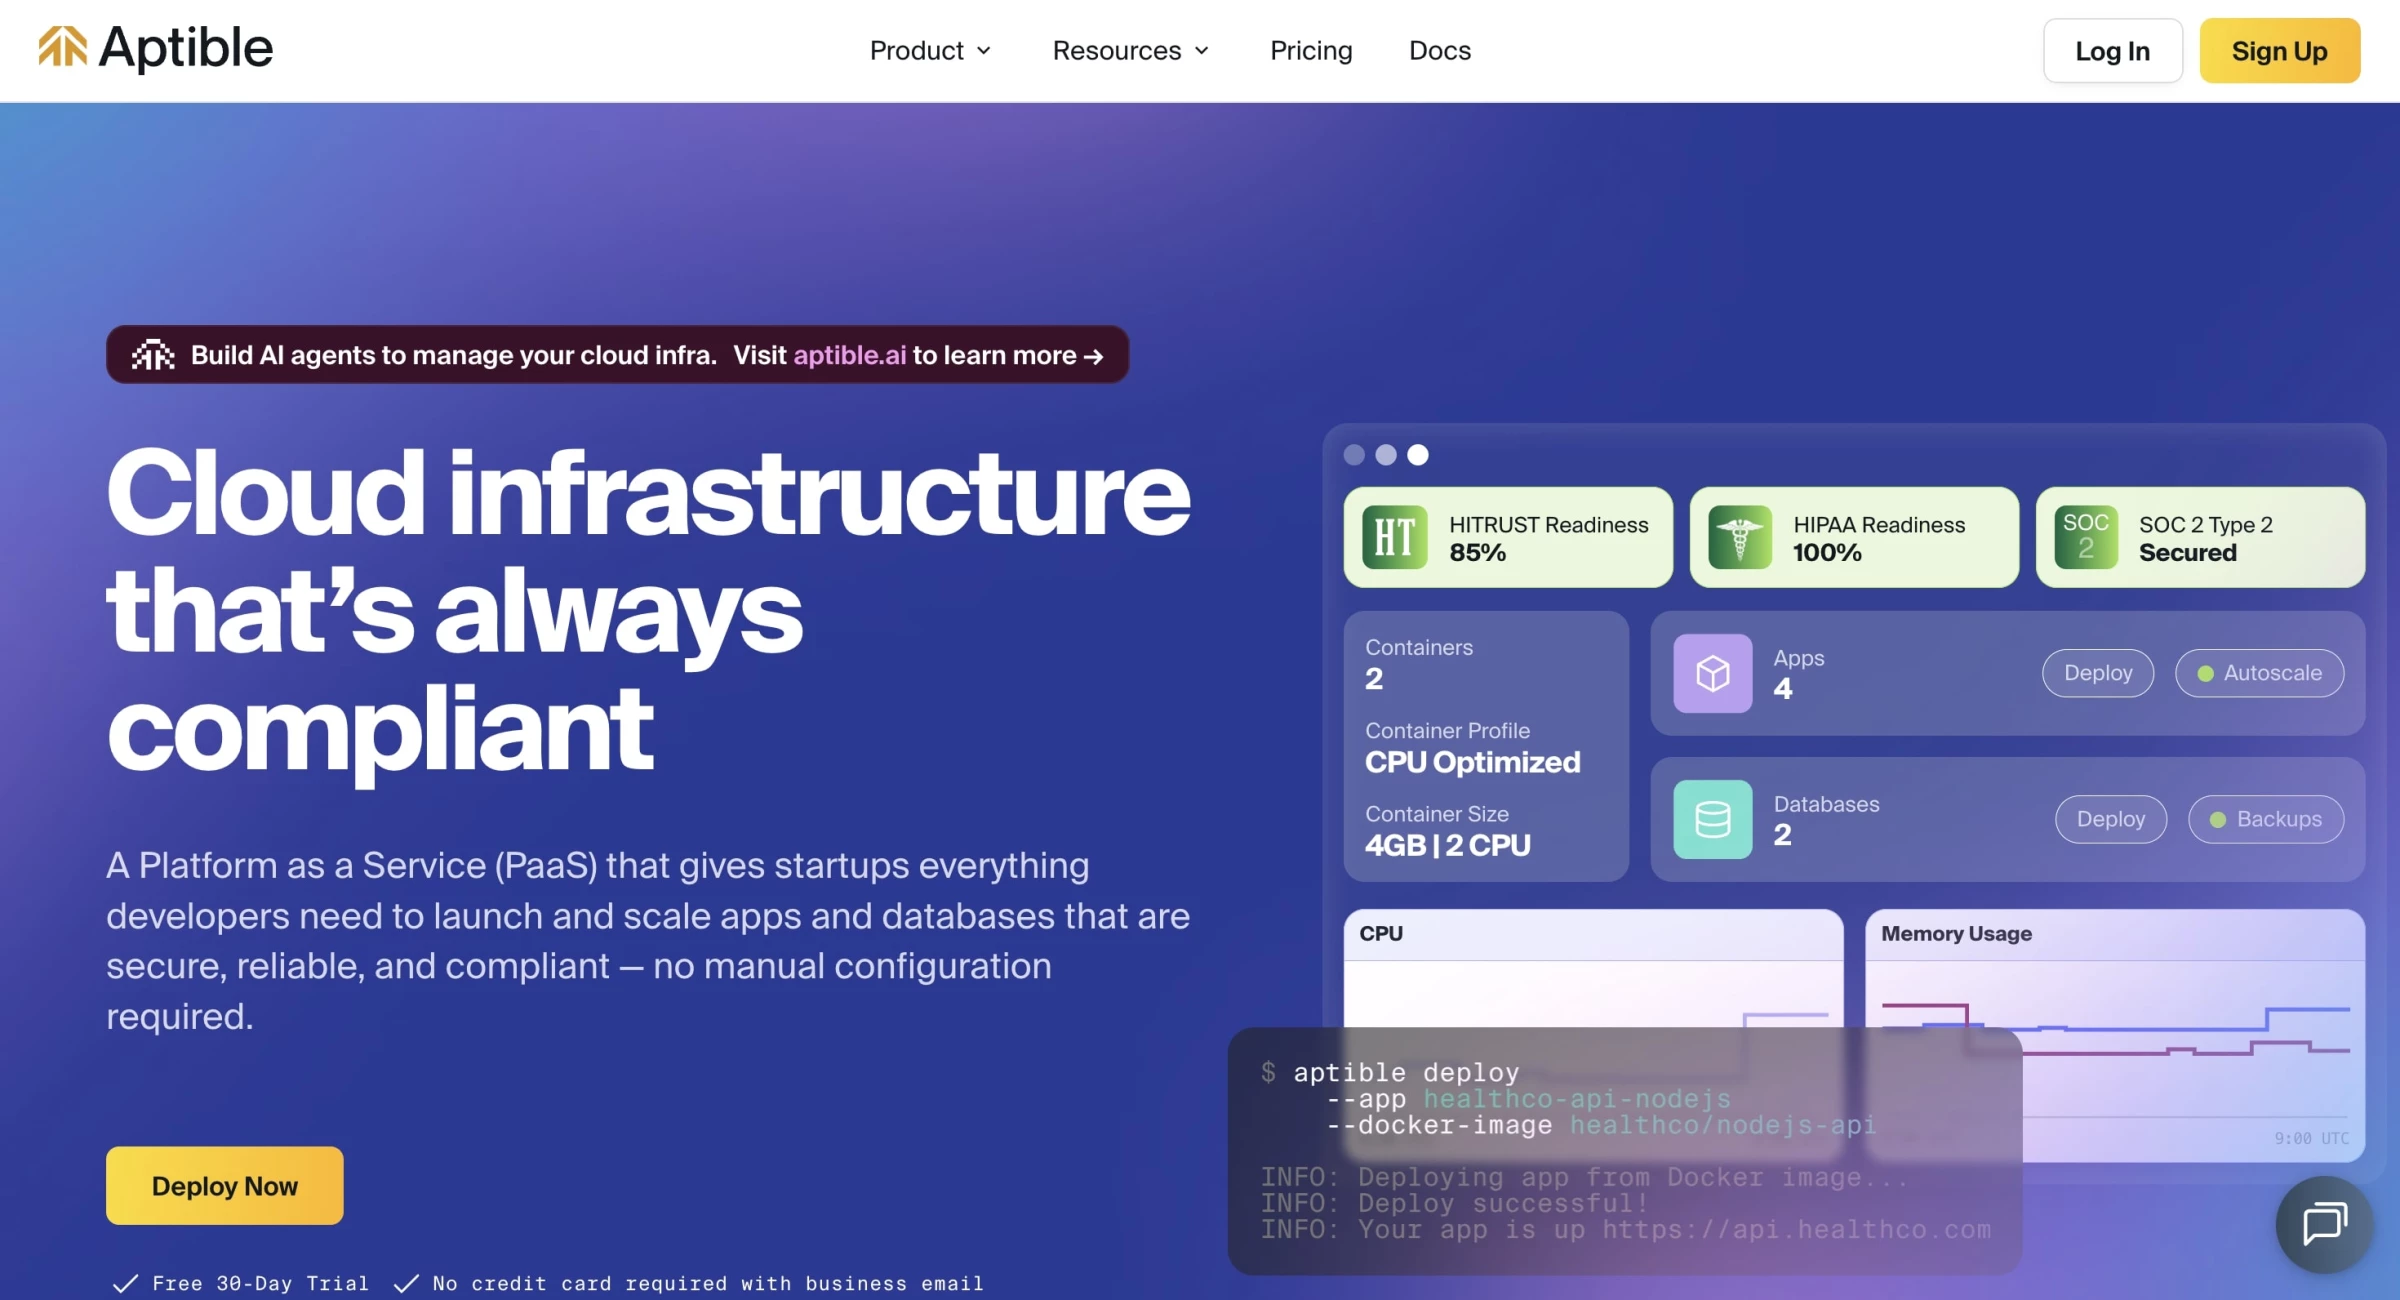Viewport: 2400px width, 1300px height.
Task: Click the '4GB | 2 CPU' container size
Action: 1447,845
